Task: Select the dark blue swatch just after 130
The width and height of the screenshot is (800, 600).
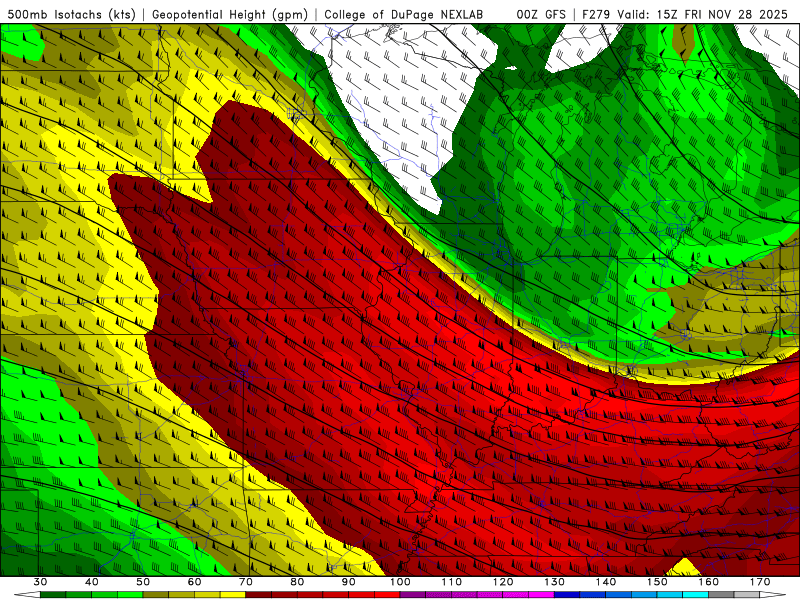Action: pyautogui.click(x=567, y=594)
